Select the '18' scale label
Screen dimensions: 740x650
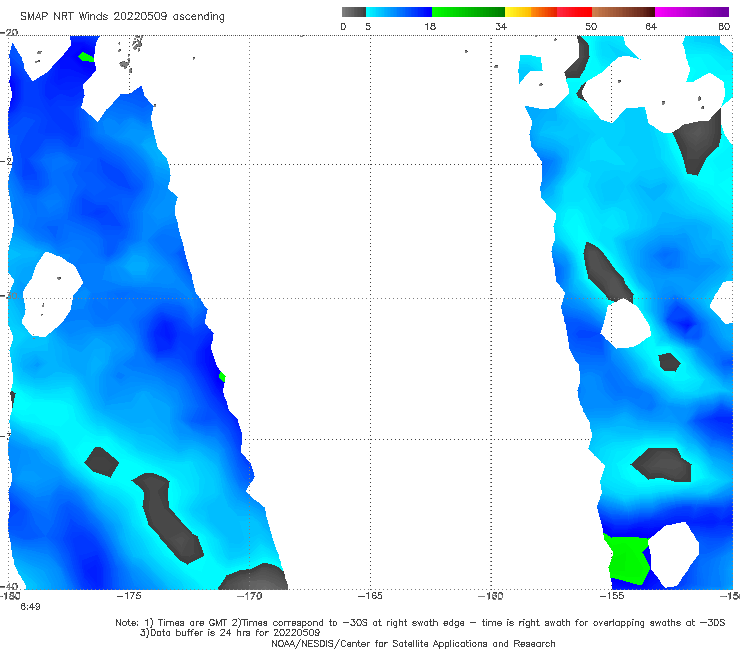430,26
